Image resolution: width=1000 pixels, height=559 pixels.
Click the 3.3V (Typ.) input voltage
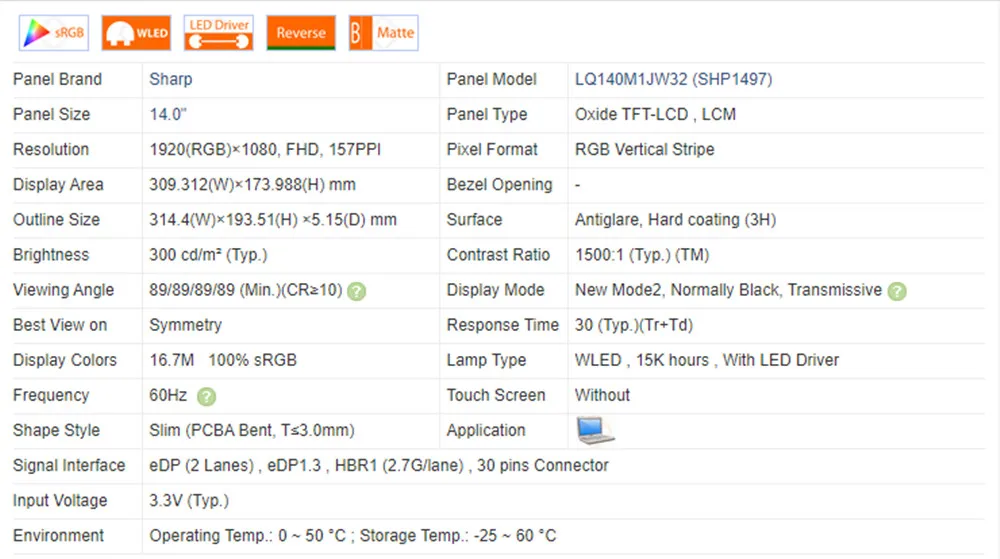pyautogui.click(x=189, y=500)
